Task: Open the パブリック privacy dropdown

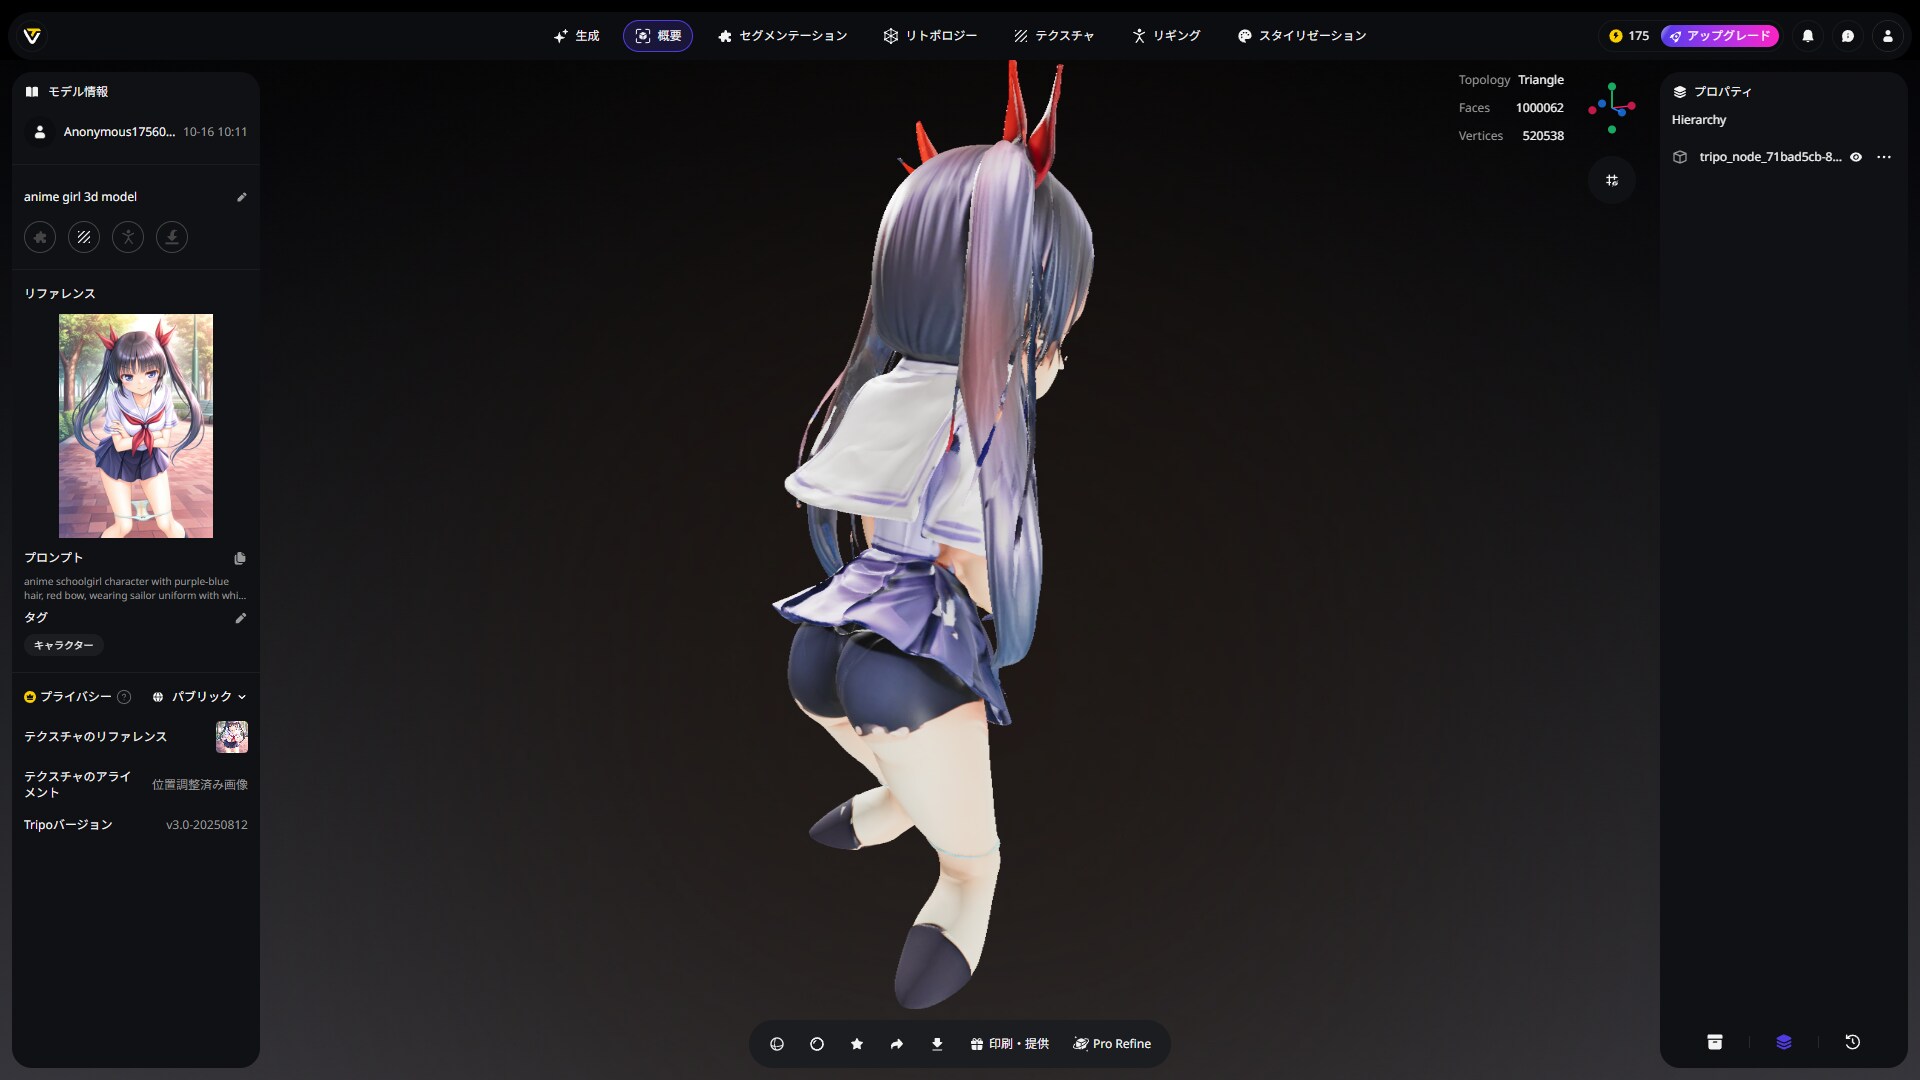Action: tap(200, 697)
